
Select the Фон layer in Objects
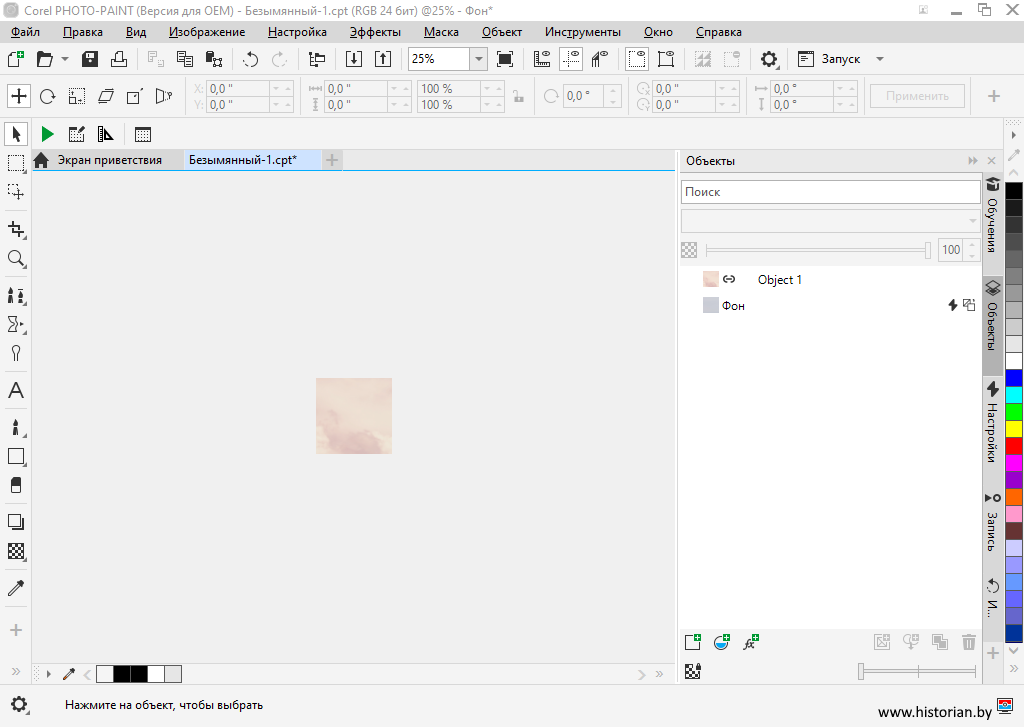[733, 306]
